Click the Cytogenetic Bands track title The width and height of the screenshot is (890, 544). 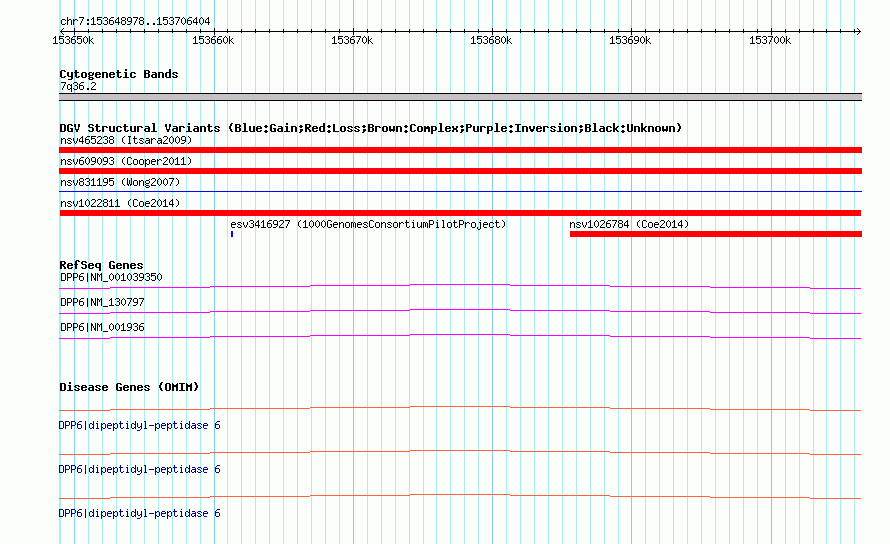(x=119, y=74)
